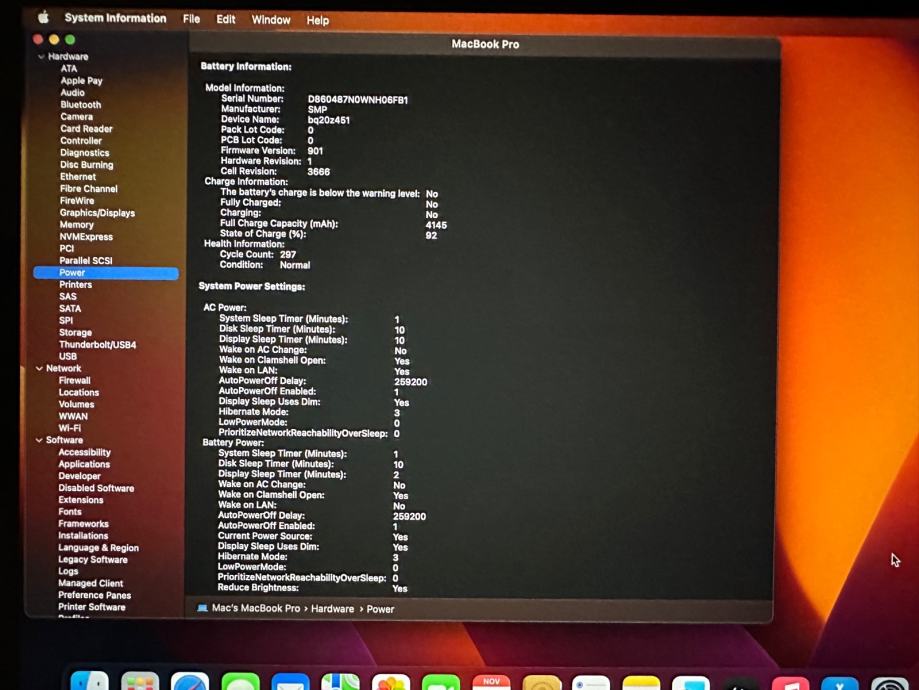The image size is (919, 690).
Task: Select Camera in the sidebar
Action: pyautogui.click(x=77, y=117)
